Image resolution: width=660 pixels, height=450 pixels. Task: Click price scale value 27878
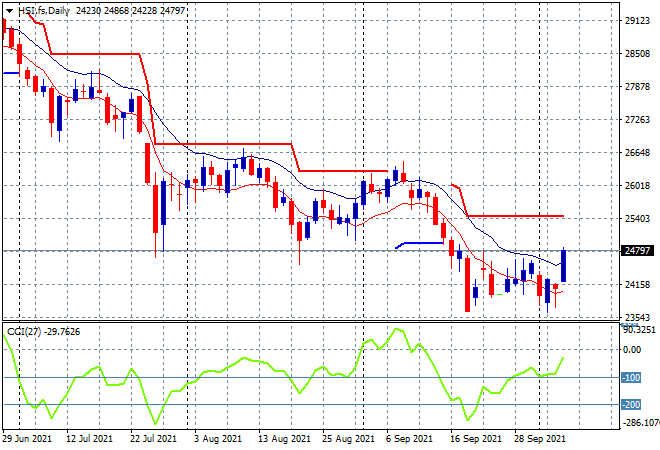tap(637, 87)
